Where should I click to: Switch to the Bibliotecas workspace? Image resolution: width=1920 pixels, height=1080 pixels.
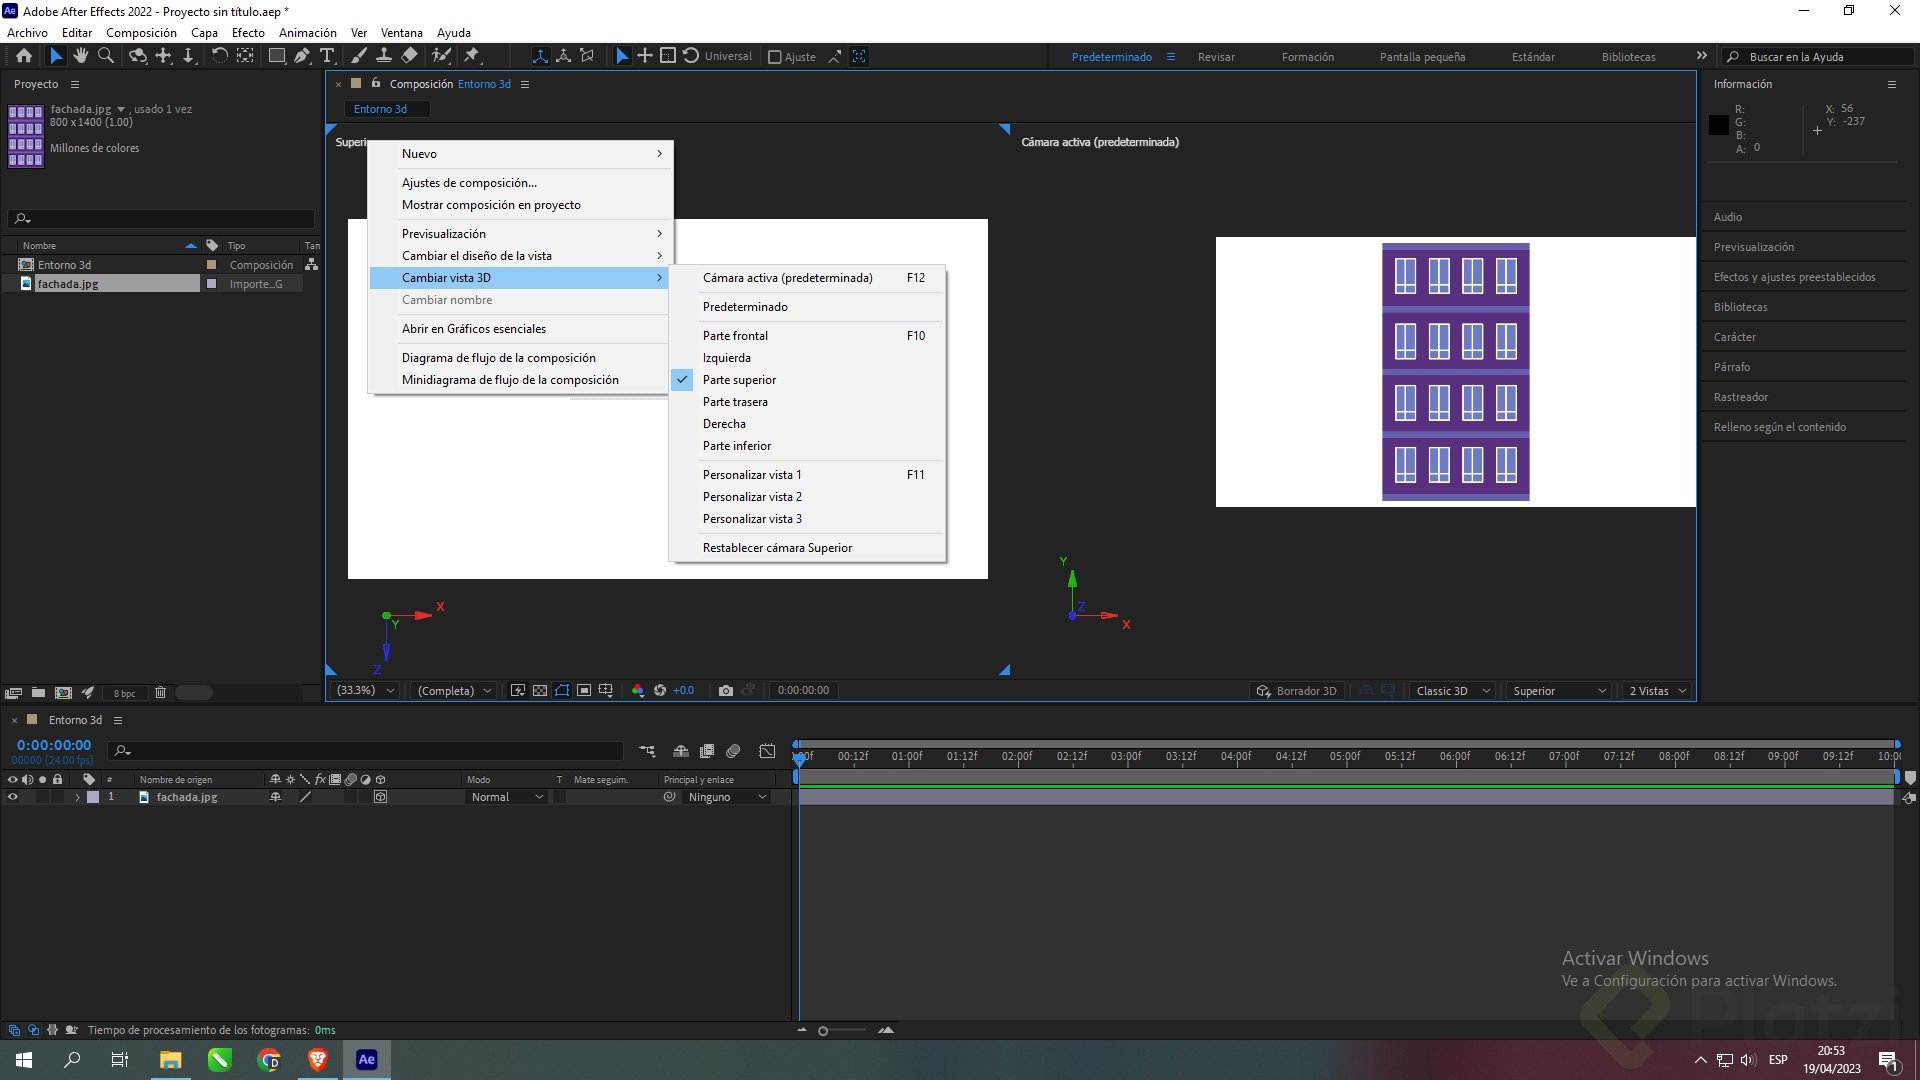[x=1628, y=57]
